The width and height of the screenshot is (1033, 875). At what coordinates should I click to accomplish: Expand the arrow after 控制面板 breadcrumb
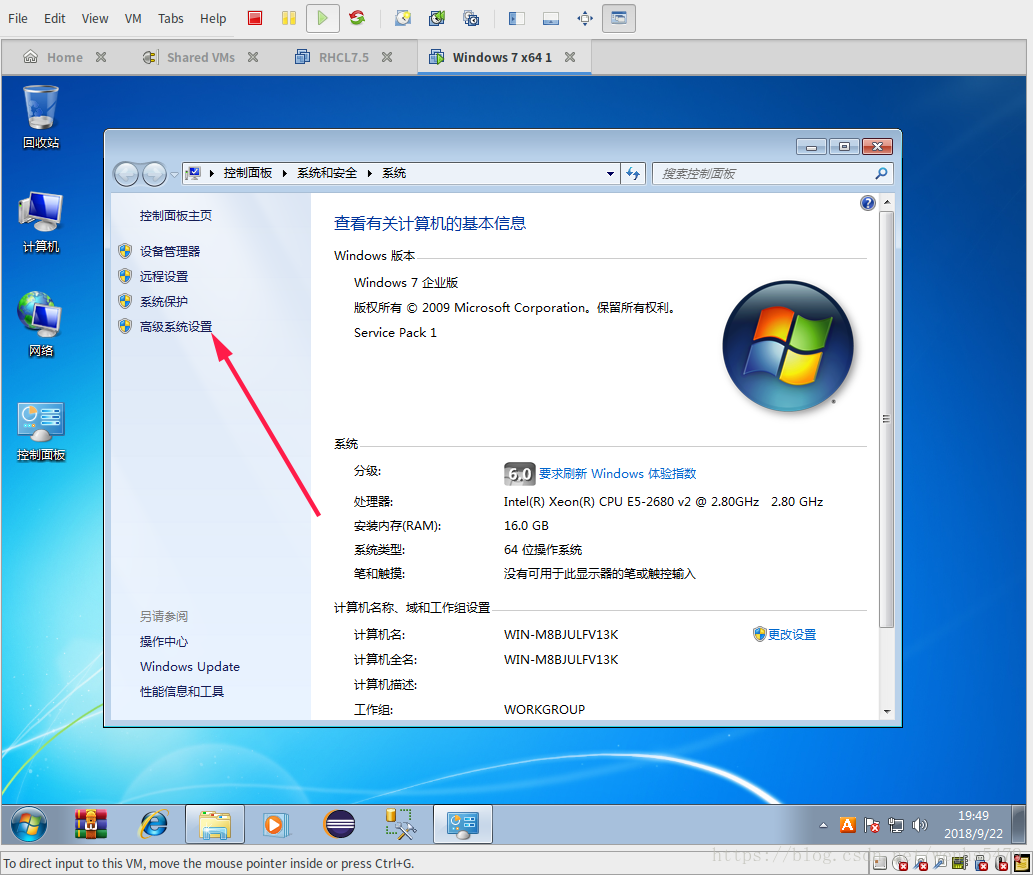click(x=285, y=173)
